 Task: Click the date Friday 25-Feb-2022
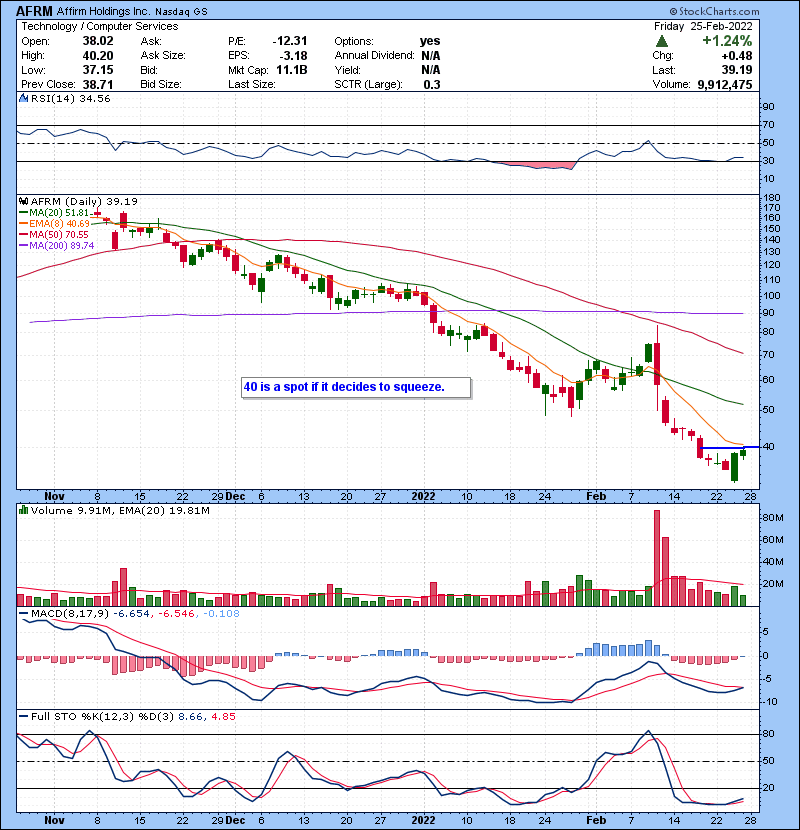703,26
